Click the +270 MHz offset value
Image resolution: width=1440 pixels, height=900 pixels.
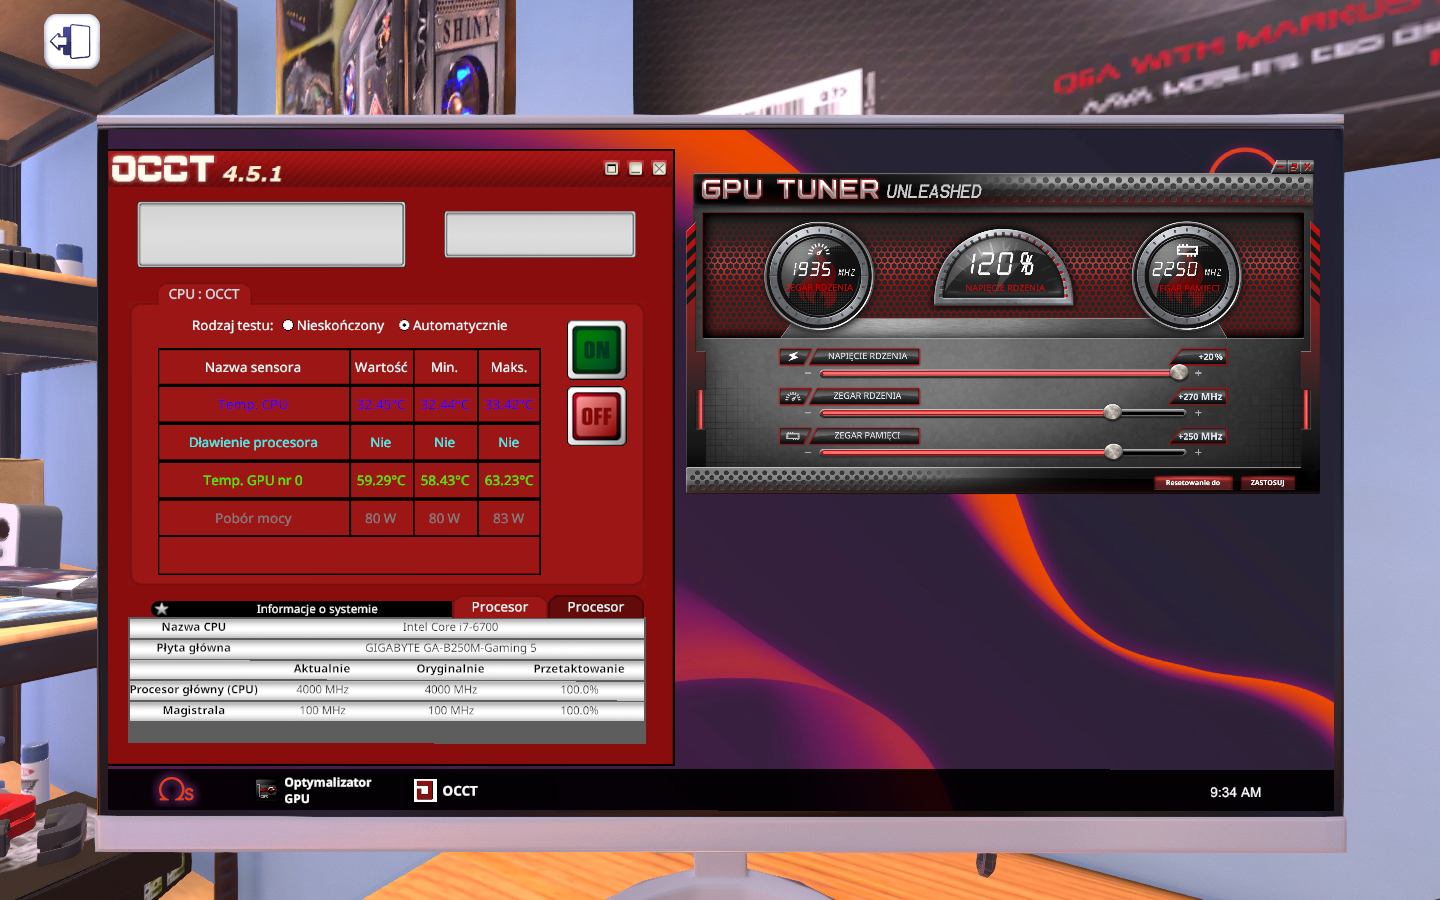(1200, 397)
